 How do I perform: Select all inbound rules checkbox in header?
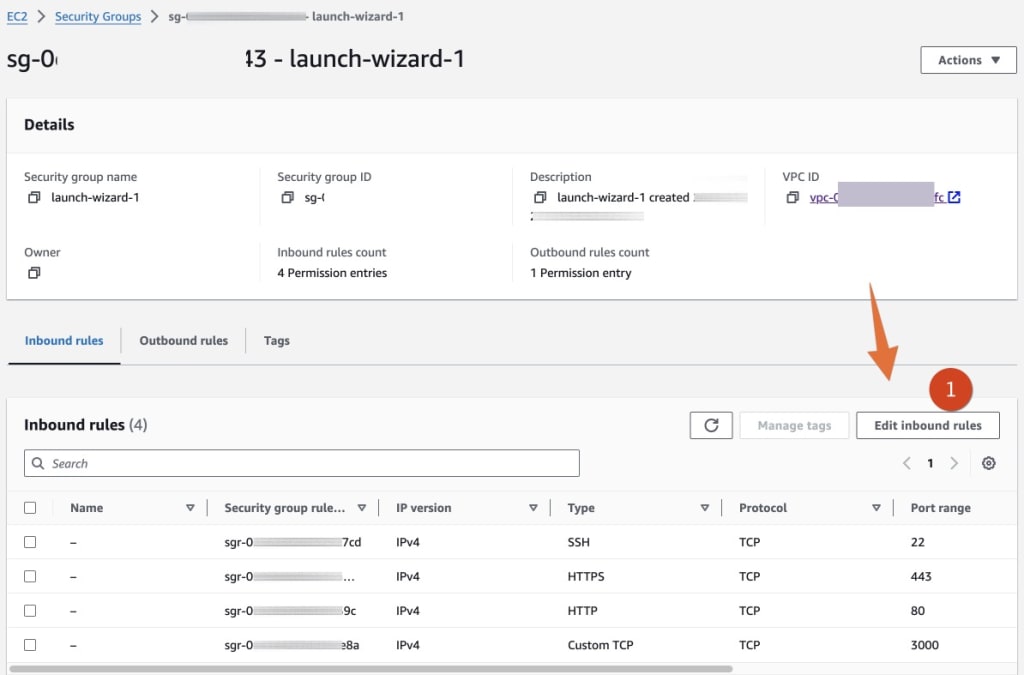[30, 508]
